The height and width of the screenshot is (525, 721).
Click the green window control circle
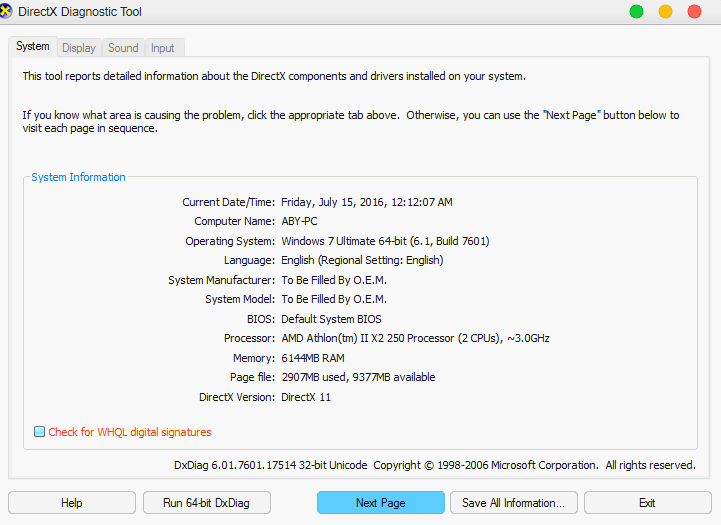[x=636, y=11]
